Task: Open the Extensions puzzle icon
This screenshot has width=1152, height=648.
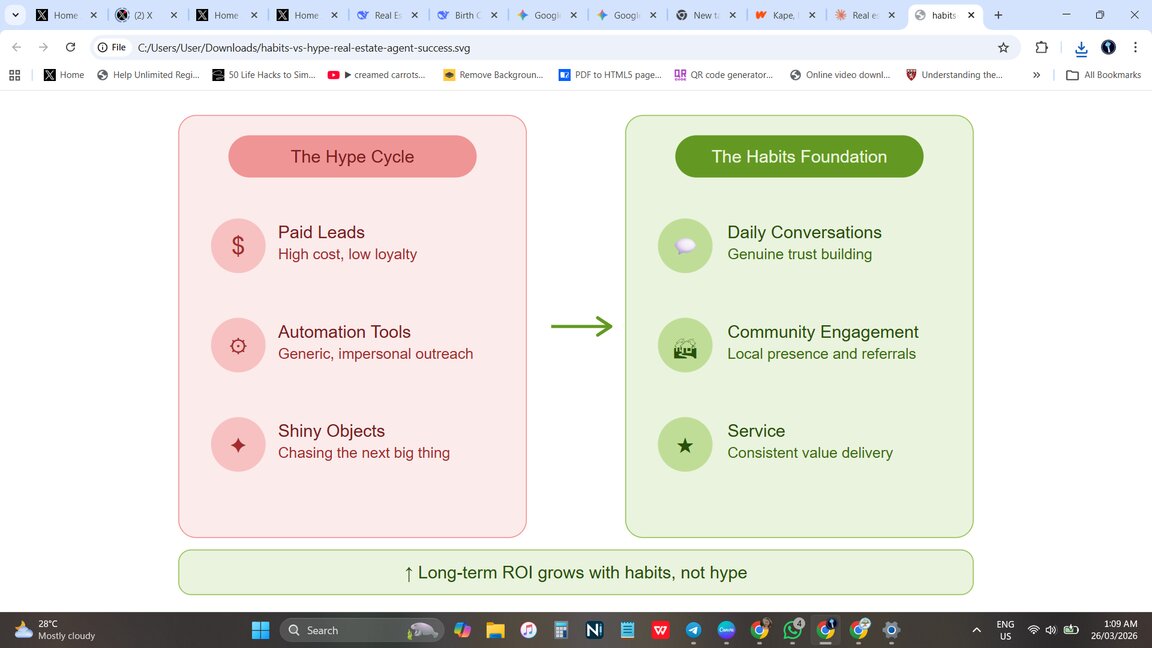Action: coord(1041,47)
